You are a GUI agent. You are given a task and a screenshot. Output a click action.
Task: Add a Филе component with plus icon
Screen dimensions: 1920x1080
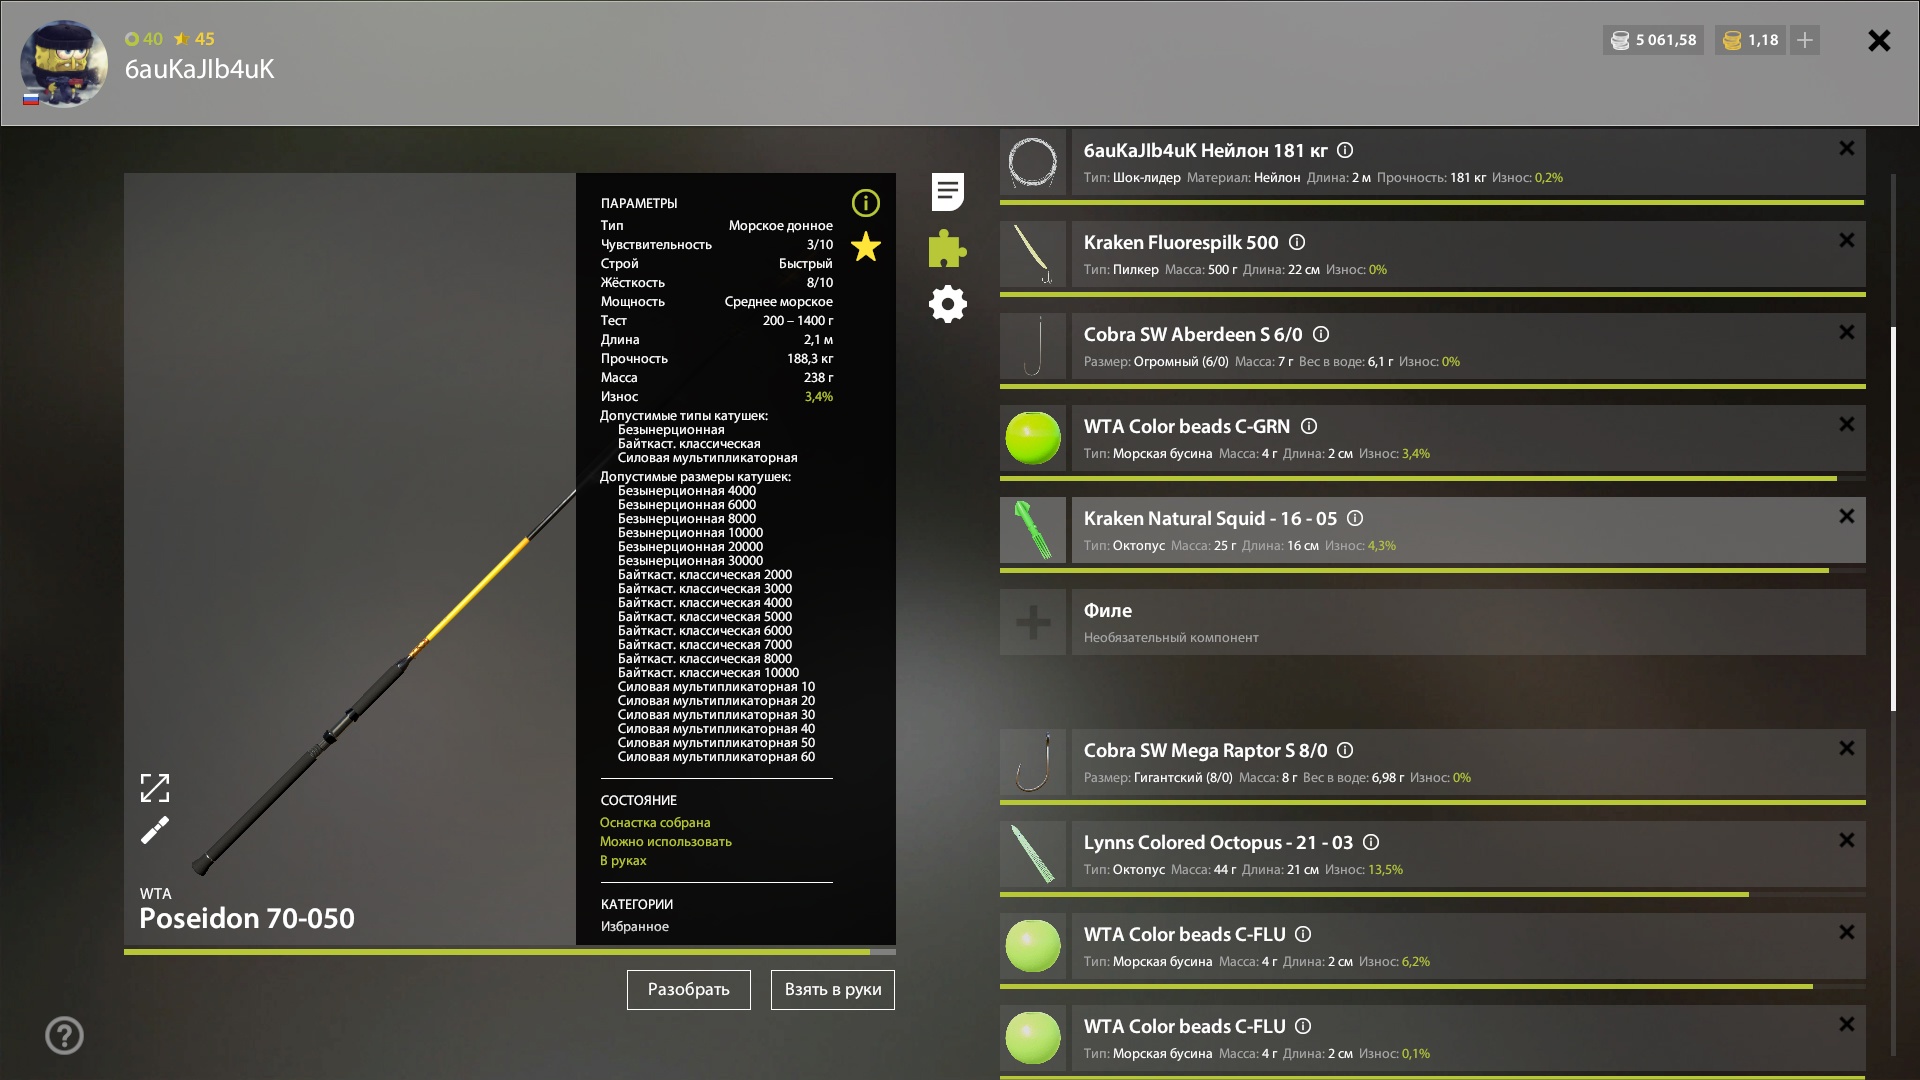[x=1033, y=622]
